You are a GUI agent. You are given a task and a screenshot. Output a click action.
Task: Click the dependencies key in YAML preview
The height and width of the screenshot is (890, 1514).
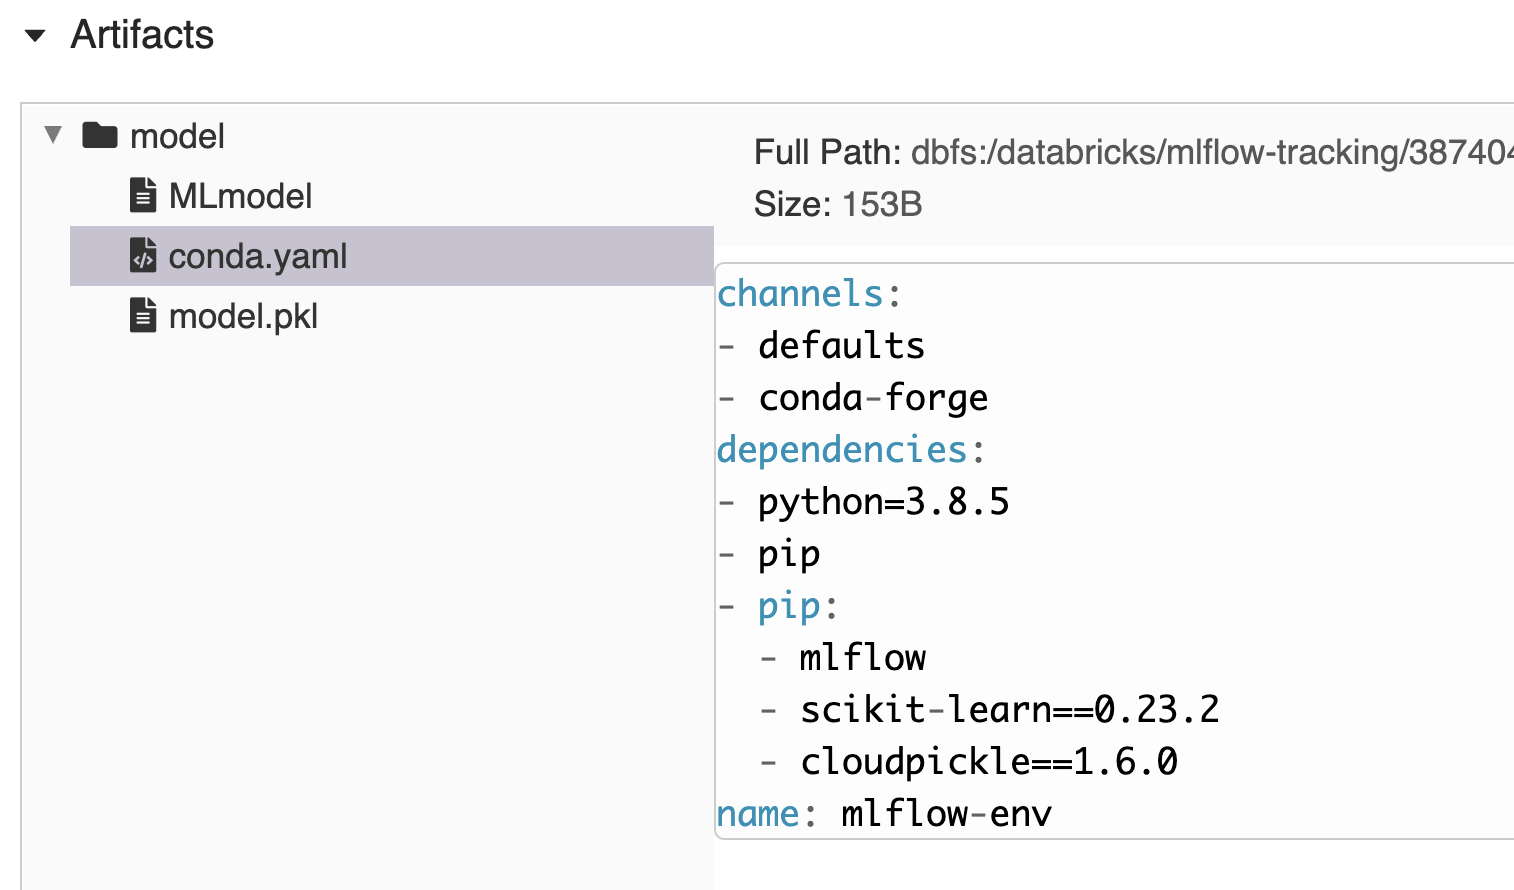(x=842, y=450)
